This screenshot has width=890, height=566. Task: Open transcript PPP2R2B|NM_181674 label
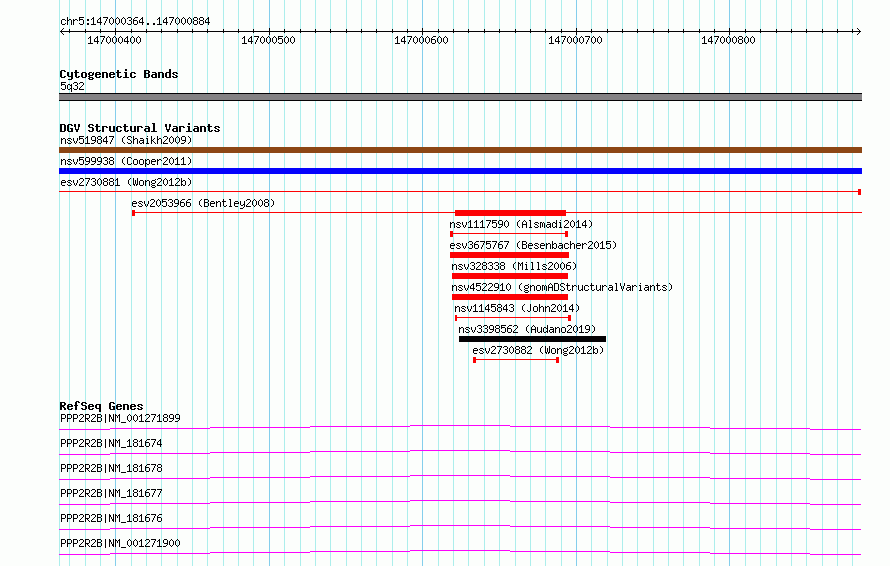[x=111, y=443]
